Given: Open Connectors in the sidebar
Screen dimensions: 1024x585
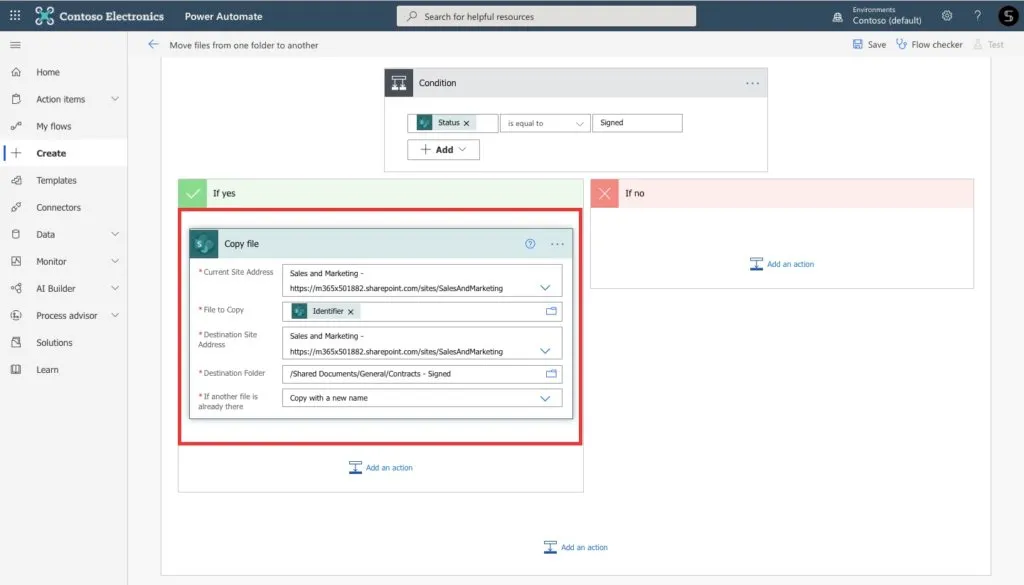Looking at the screenshot, I should click(58, 207).
